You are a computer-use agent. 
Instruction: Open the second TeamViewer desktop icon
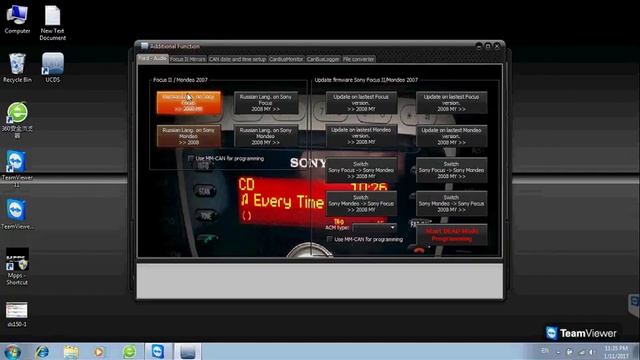(x=17, y=215)
